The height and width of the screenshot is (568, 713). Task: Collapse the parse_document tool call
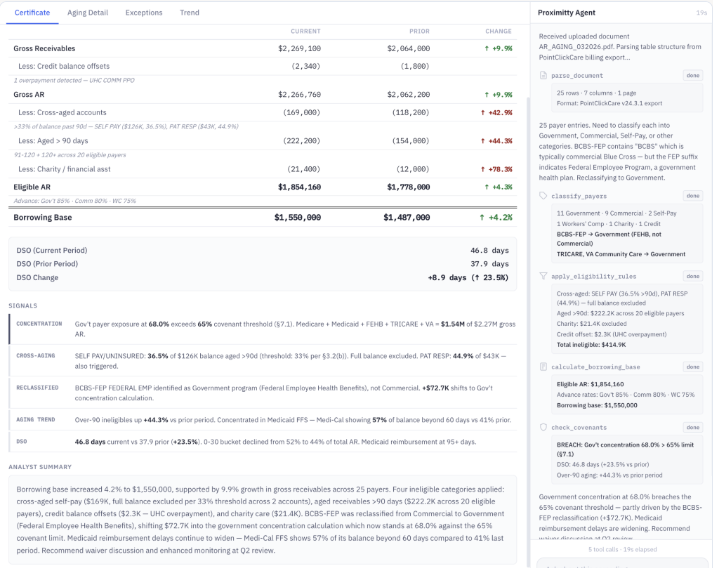pyautogui.click(x=692, y=75)
